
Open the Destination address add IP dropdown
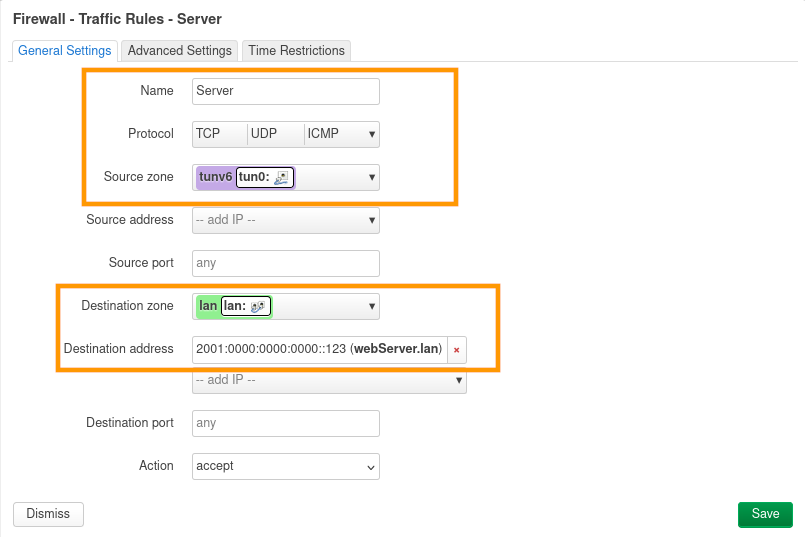point(459,381)
